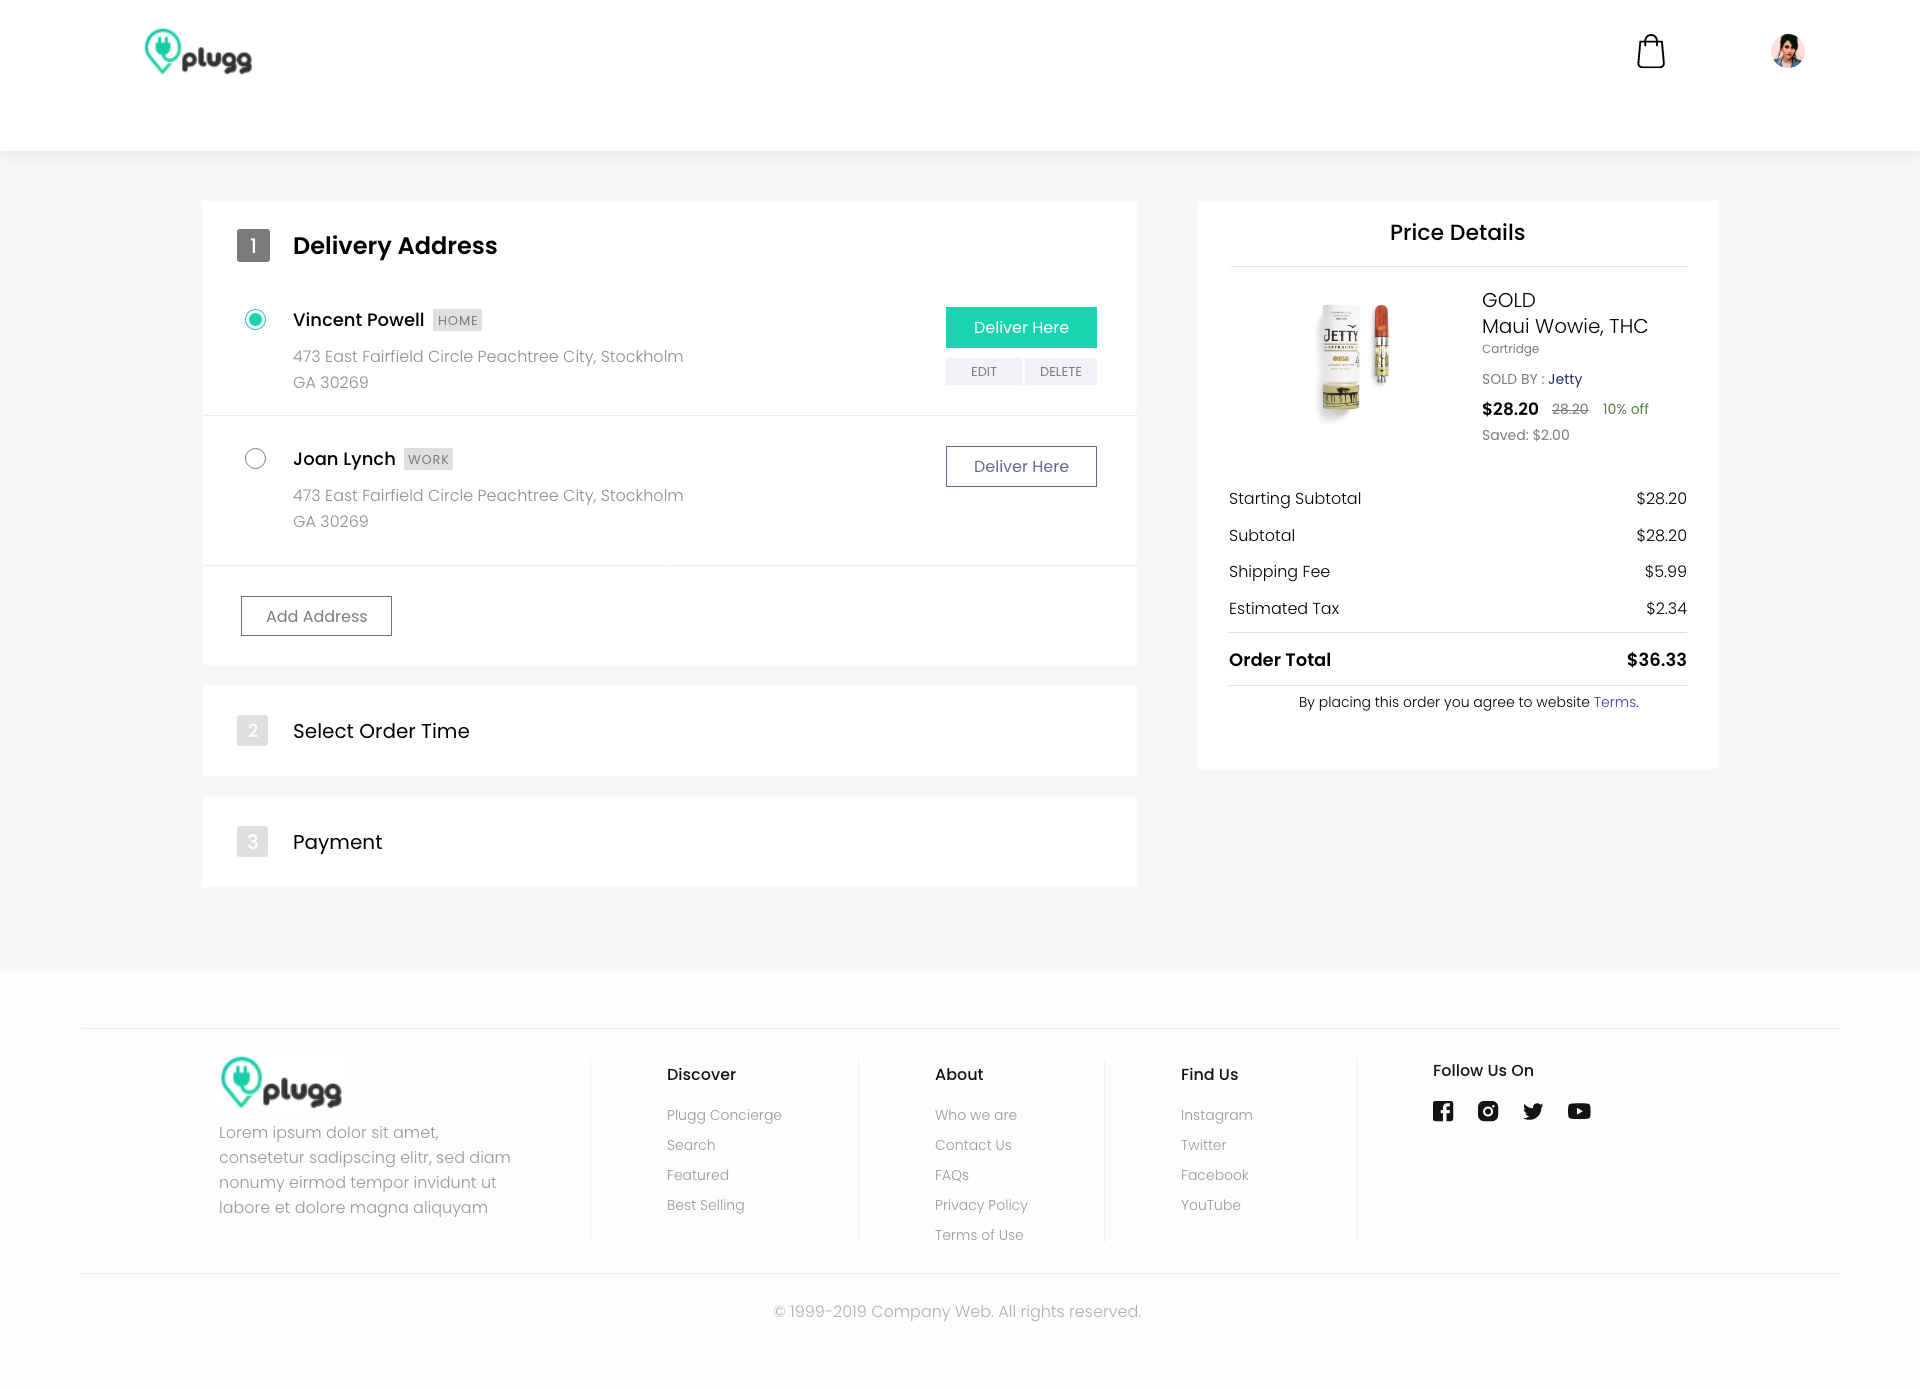
Task: Click green Deliver Here for Vincent Powell
Action: tap(1021, 327)
